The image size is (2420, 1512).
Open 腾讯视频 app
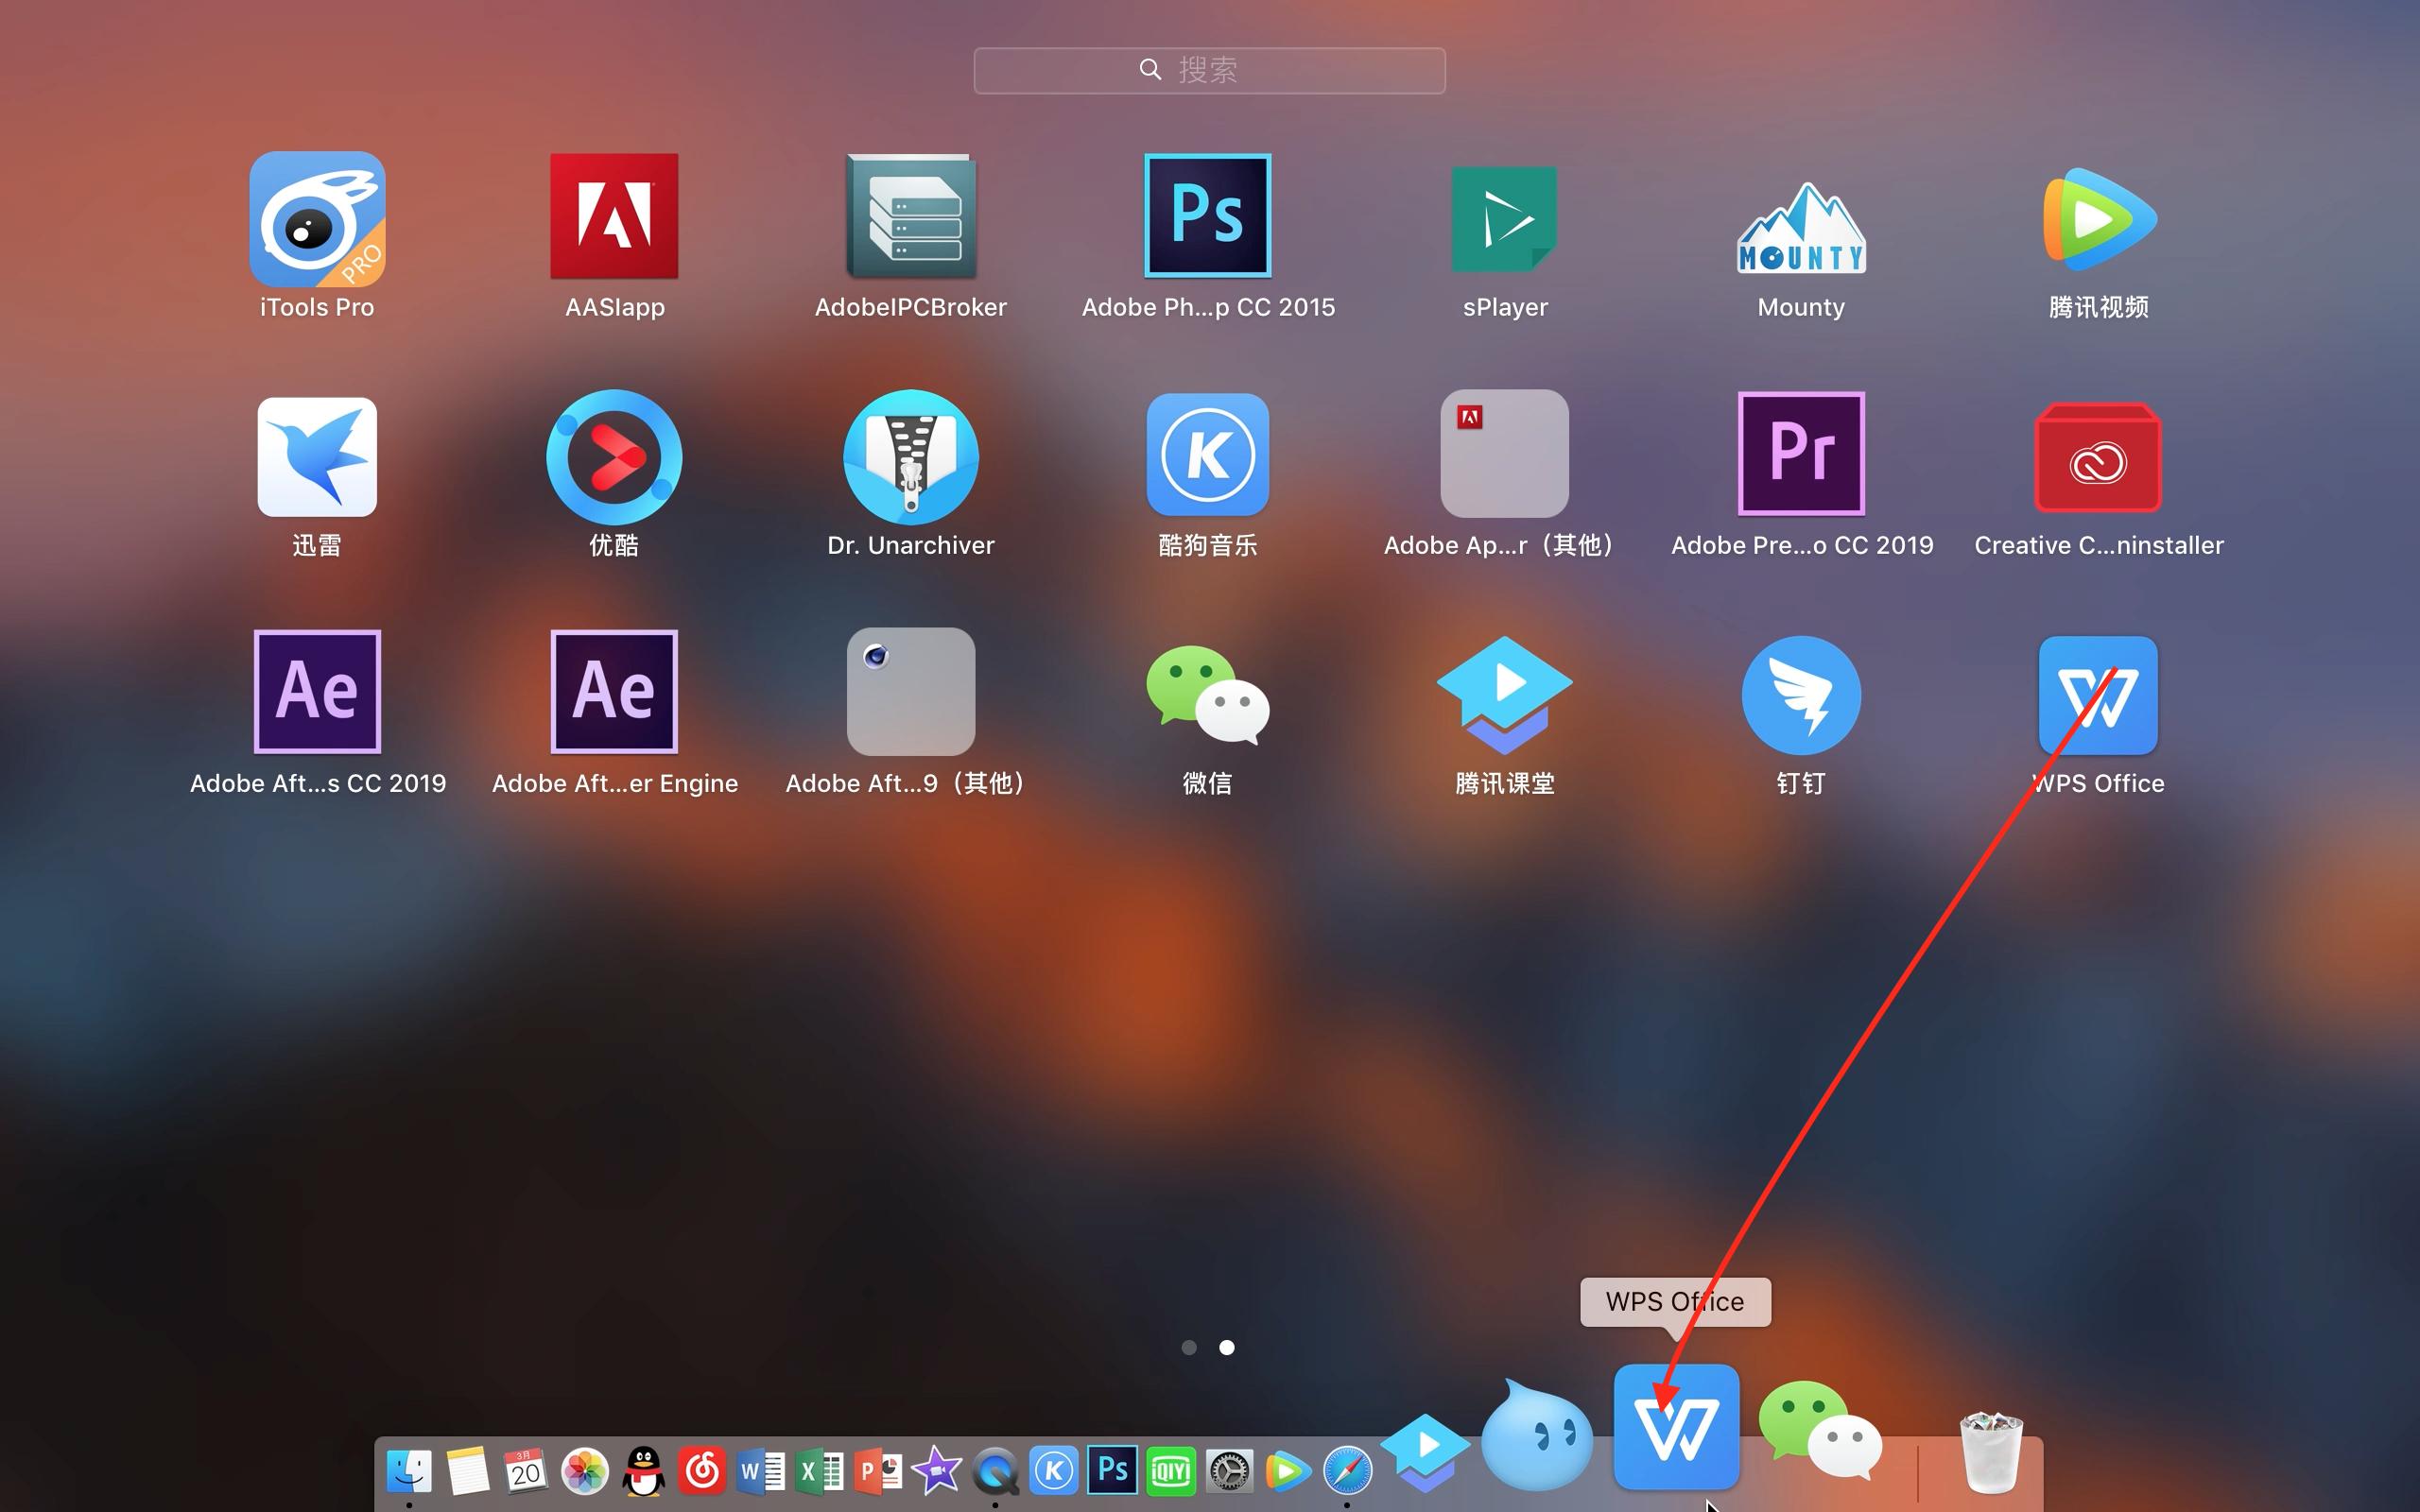[x=2097, y=218]
